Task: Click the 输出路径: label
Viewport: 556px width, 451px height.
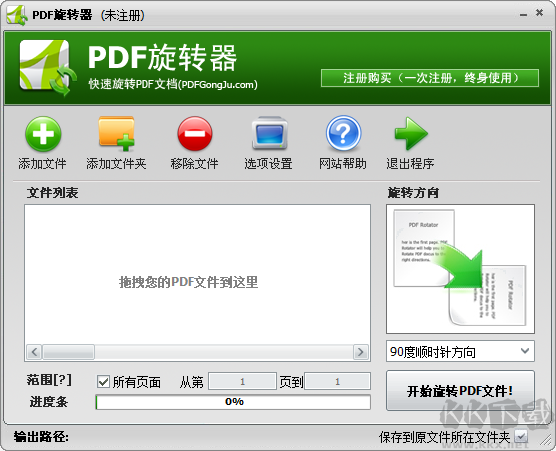Action: [x=41, y=436]
